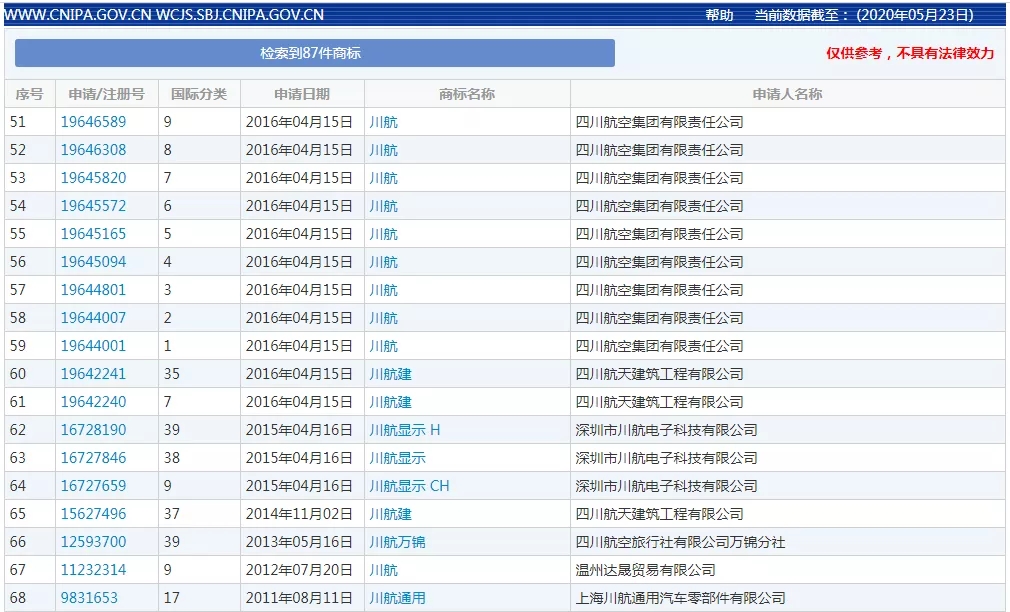Open application number 11232314
Screen dimensions: 1010x612
pos(93,570)
